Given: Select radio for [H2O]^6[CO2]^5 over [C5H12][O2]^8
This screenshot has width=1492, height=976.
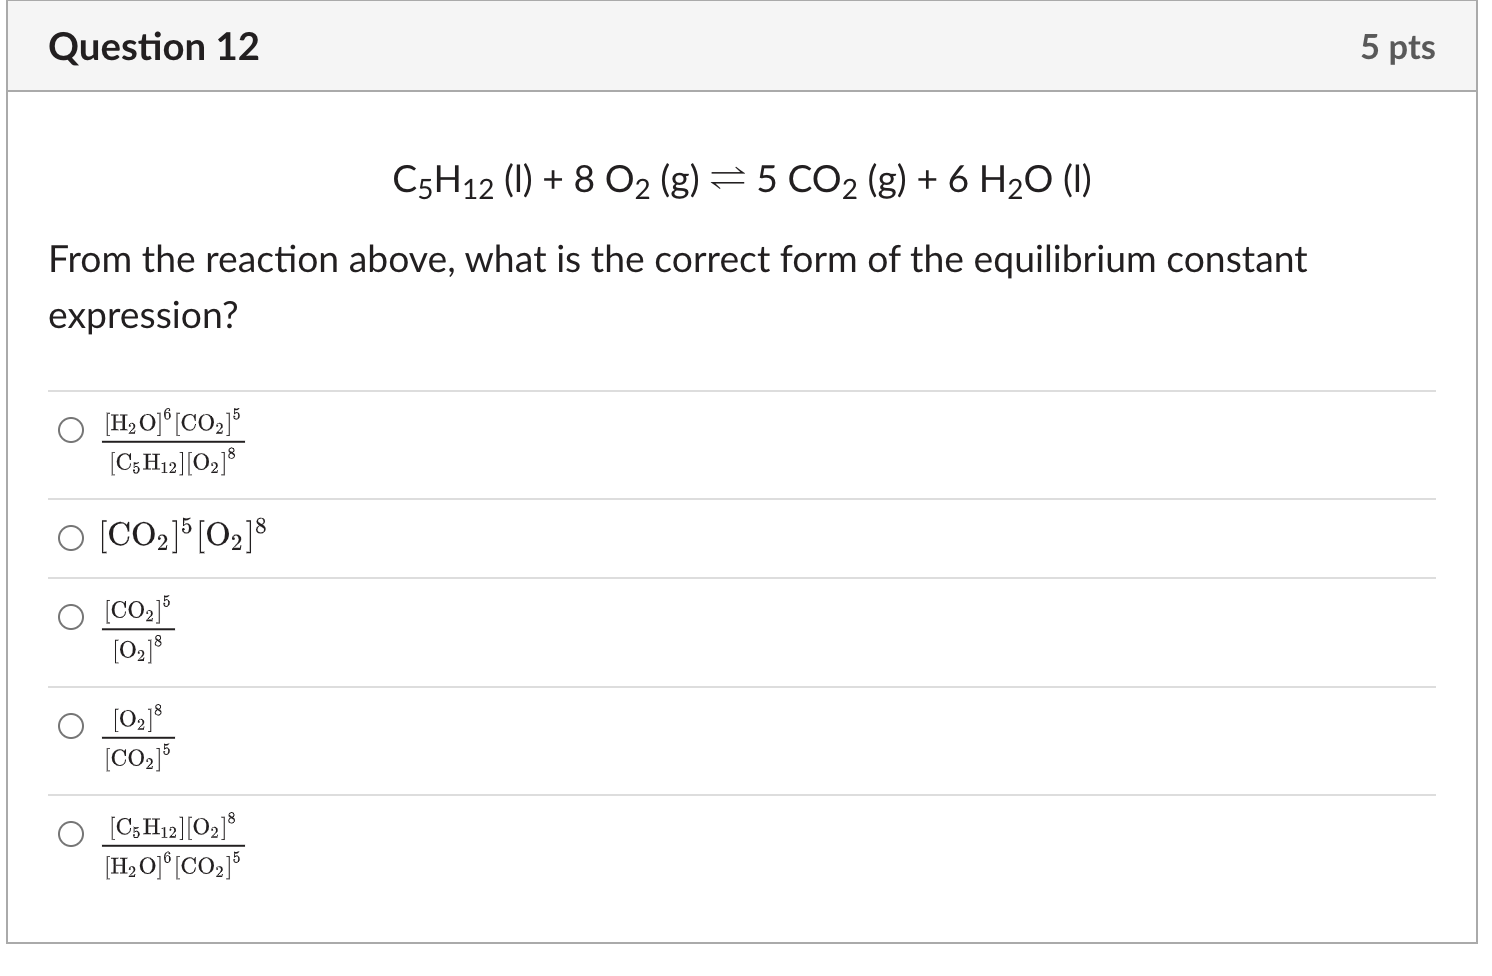Looking at the screenshot, I should [70, 431].
